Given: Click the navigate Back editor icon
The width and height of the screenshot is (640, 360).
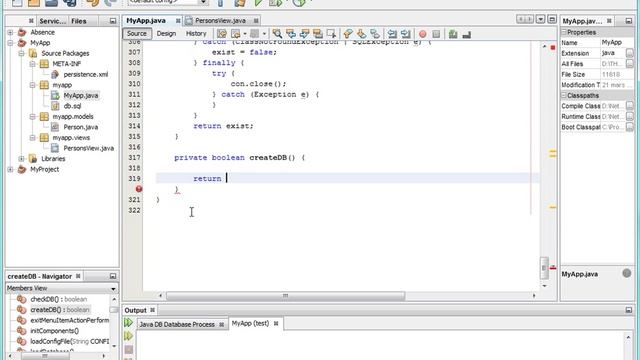Looking at the screenshot, I should click(236, 33).
